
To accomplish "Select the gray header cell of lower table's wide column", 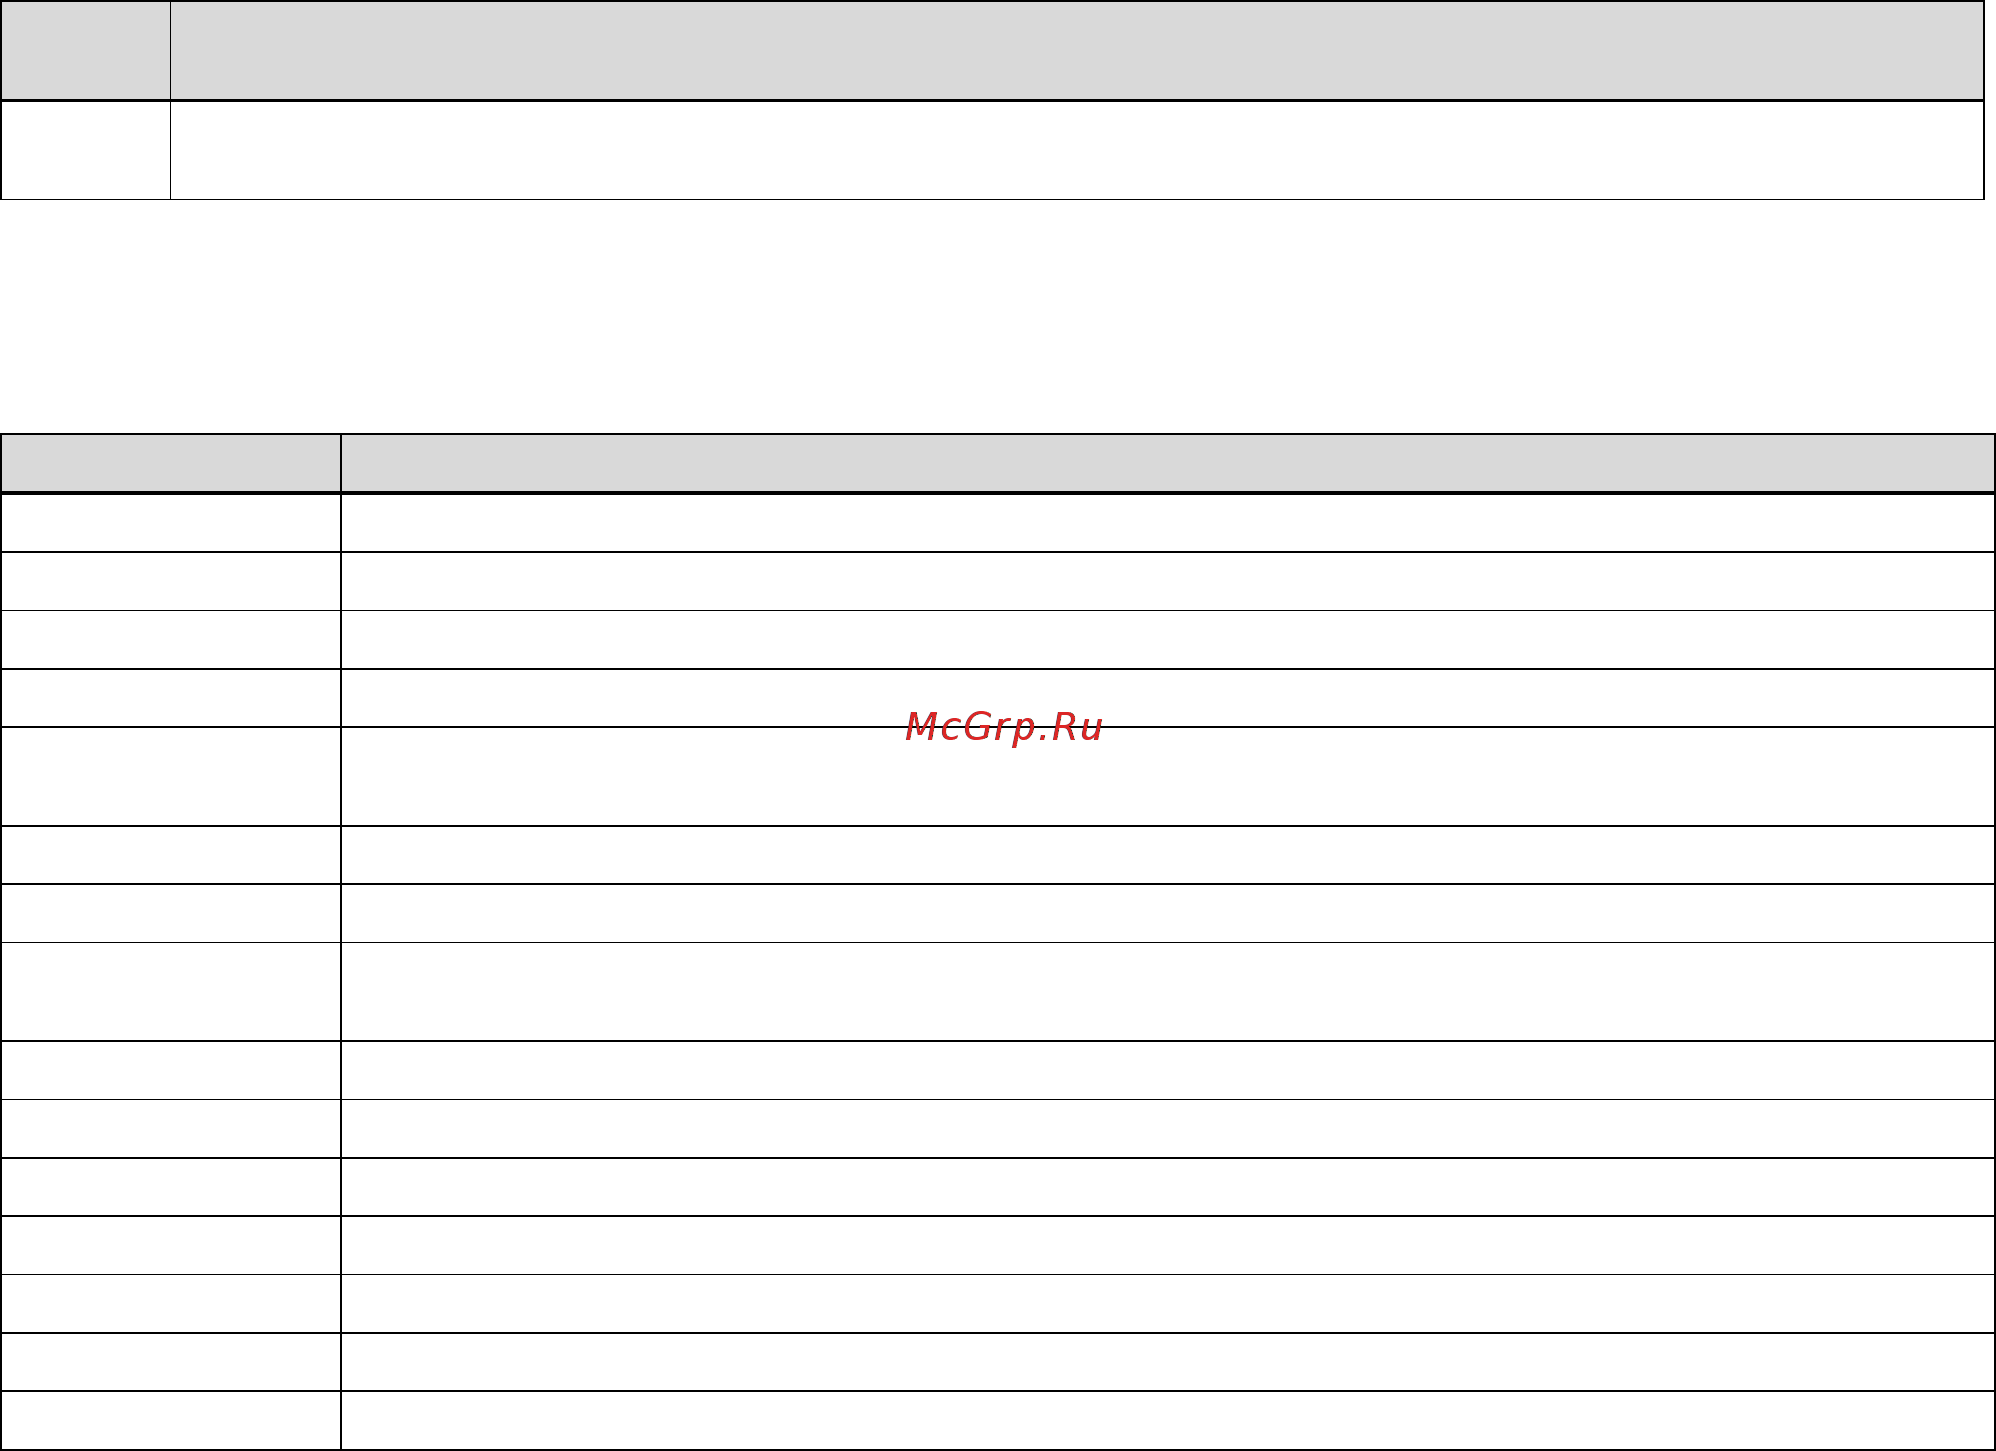I will click(1168, 463).
